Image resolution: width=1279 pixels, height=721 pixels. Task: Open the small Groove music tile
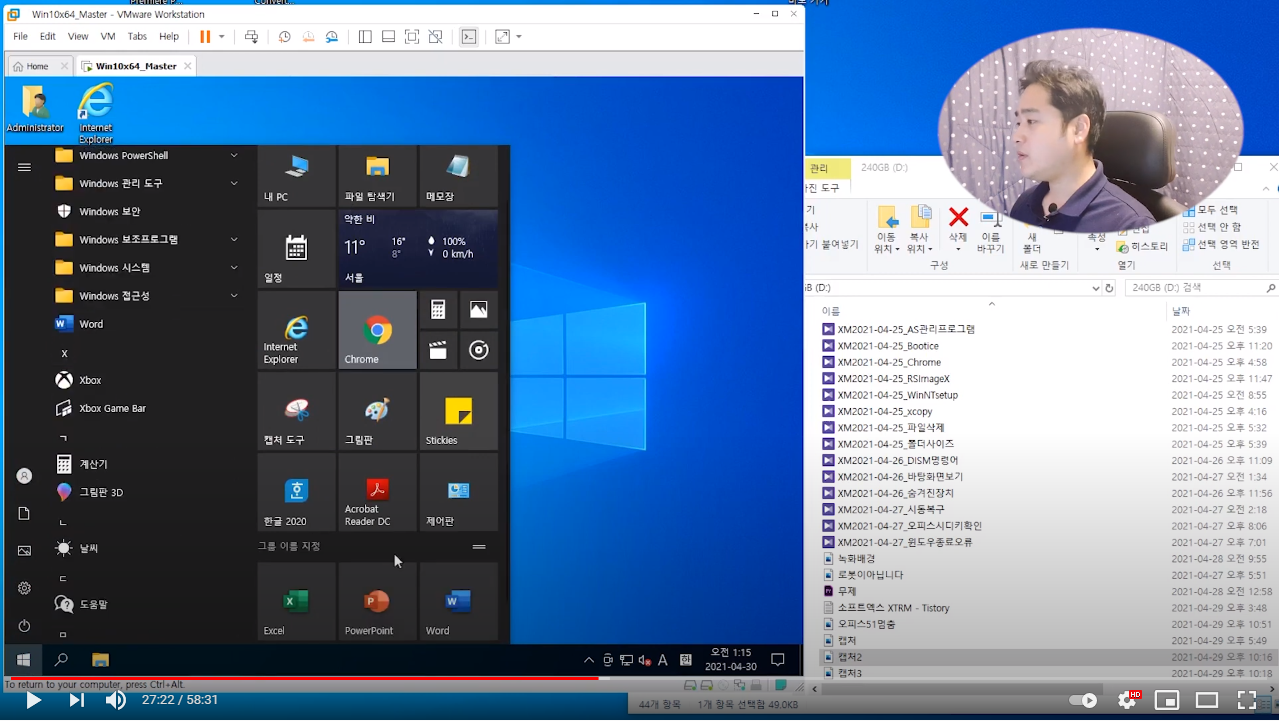[x=479, y=350]
